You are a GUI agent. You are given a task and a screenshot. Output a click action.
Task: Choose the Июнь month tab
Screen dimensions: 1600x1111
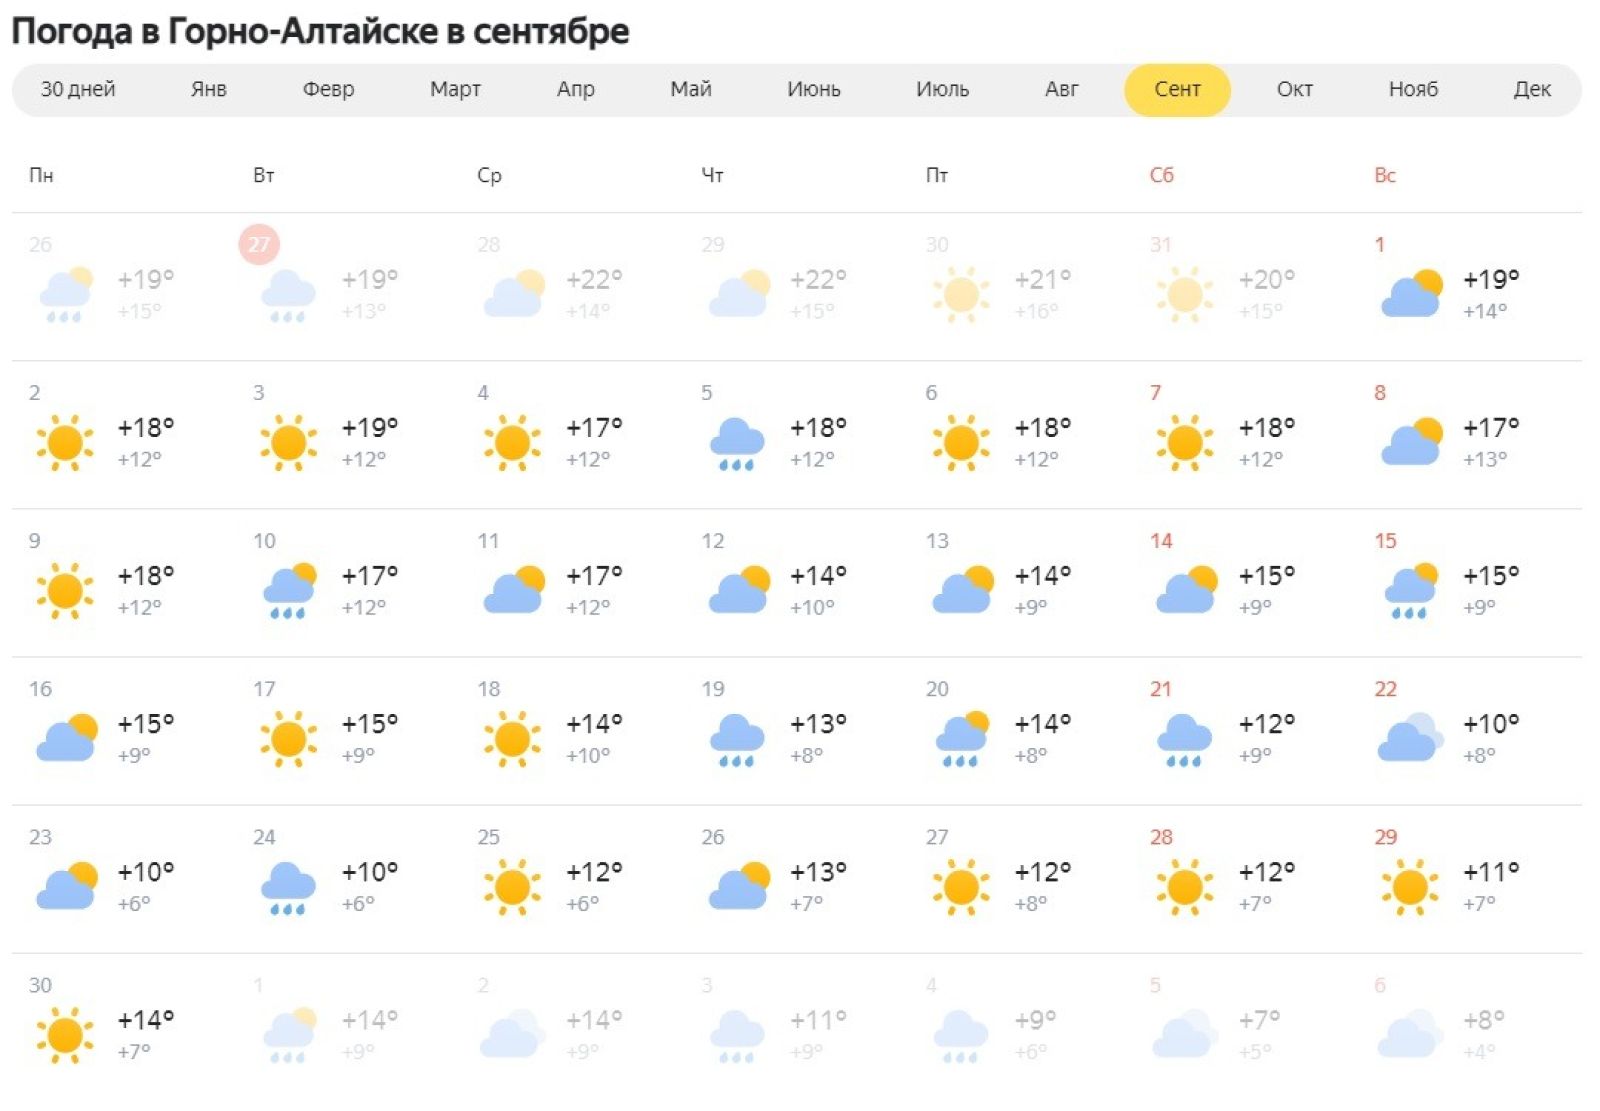click(813, 90)
